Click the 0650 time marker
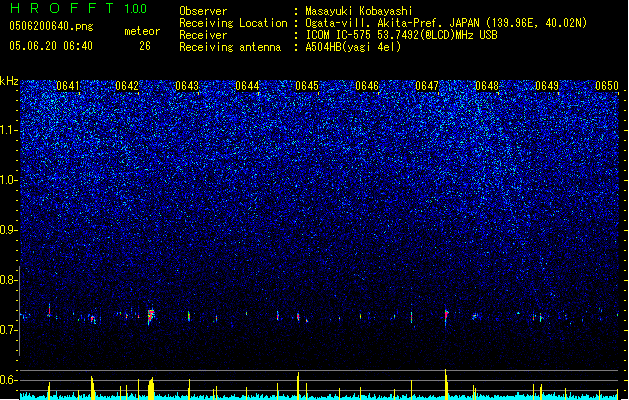Image resolution: width=629 pixels, height=400 pixels. 607,86
